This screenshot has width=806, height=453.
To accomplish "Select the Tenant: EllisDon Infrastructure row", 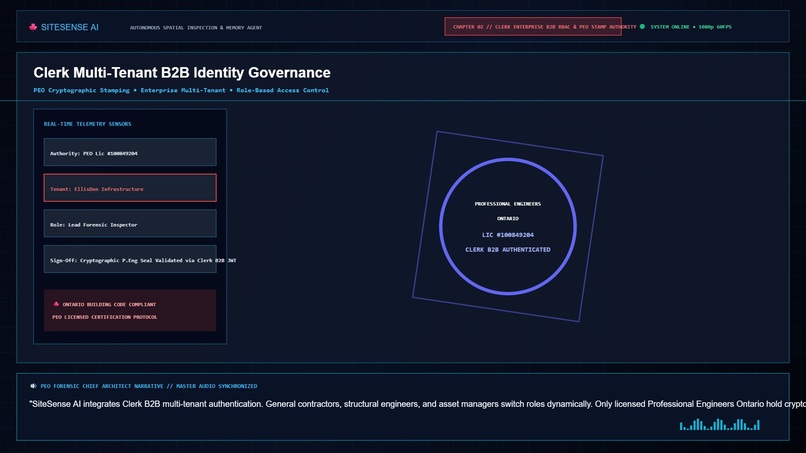I will coord(130,188).
